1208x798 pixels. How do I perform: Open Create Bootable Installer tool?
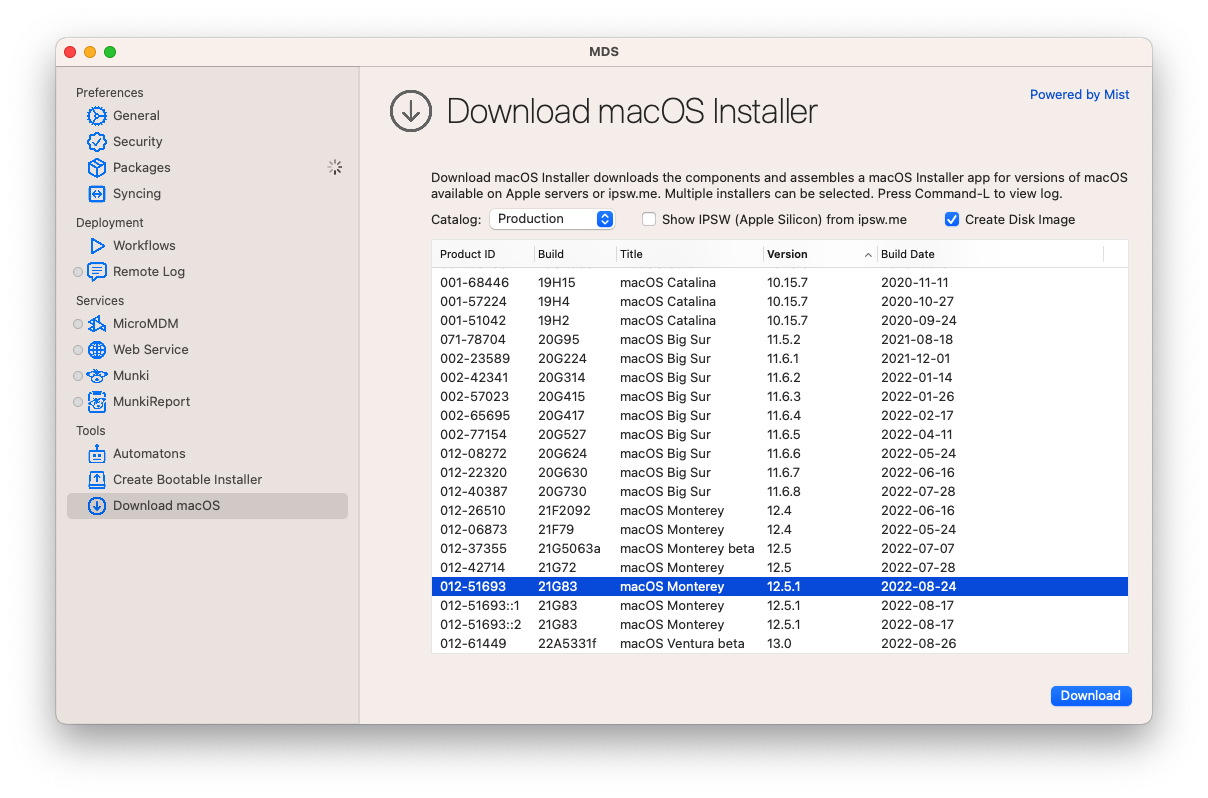click(207, 480)
